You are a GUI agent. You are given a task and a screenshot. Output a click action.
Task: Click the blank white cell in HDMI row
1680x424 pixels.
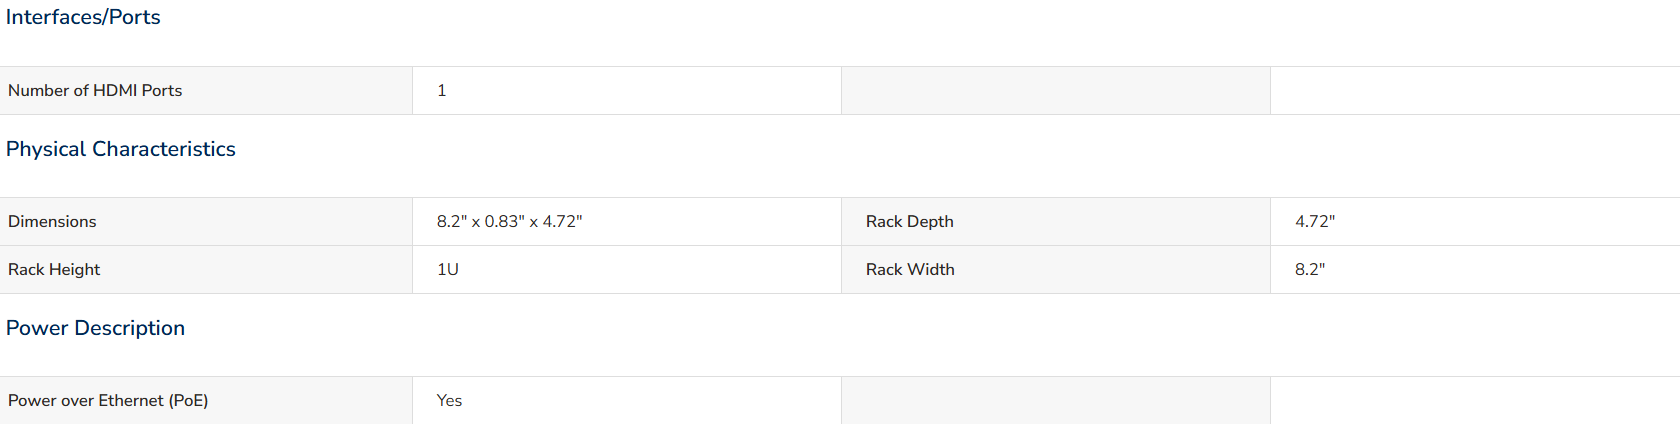click(x=1475, y=90)
